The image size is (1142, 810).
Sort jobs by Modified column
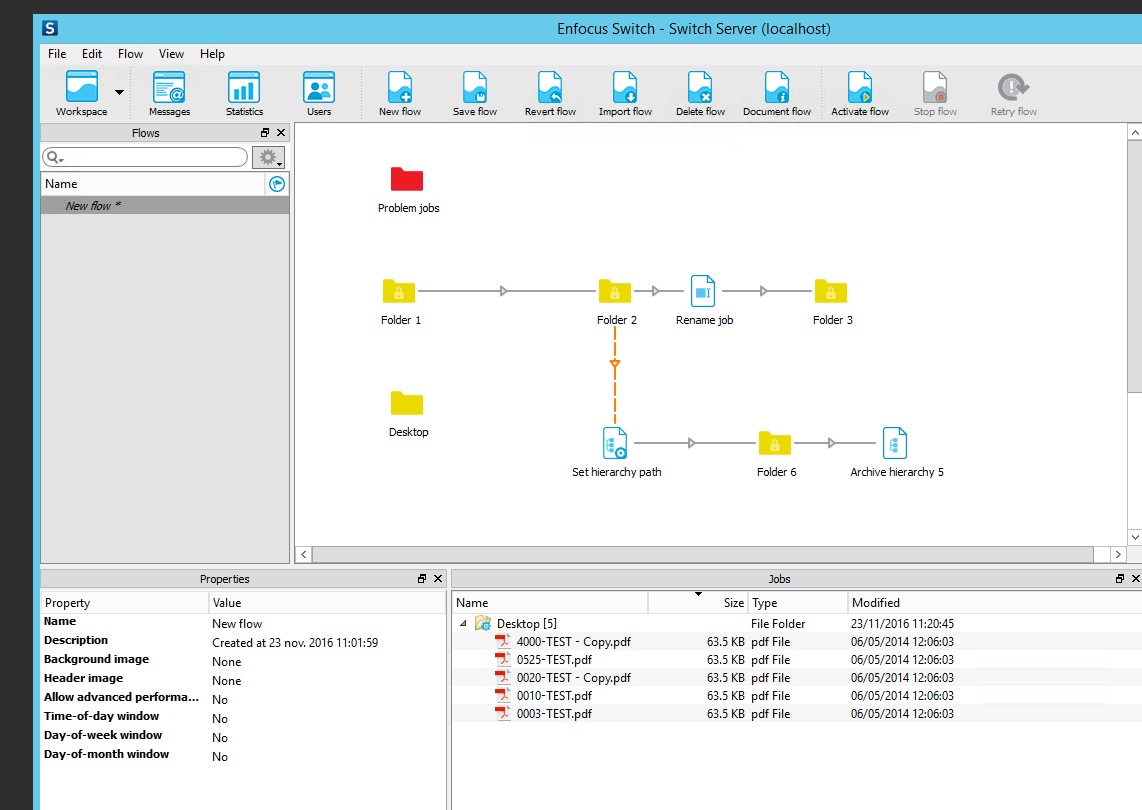(x=995, y=602)
